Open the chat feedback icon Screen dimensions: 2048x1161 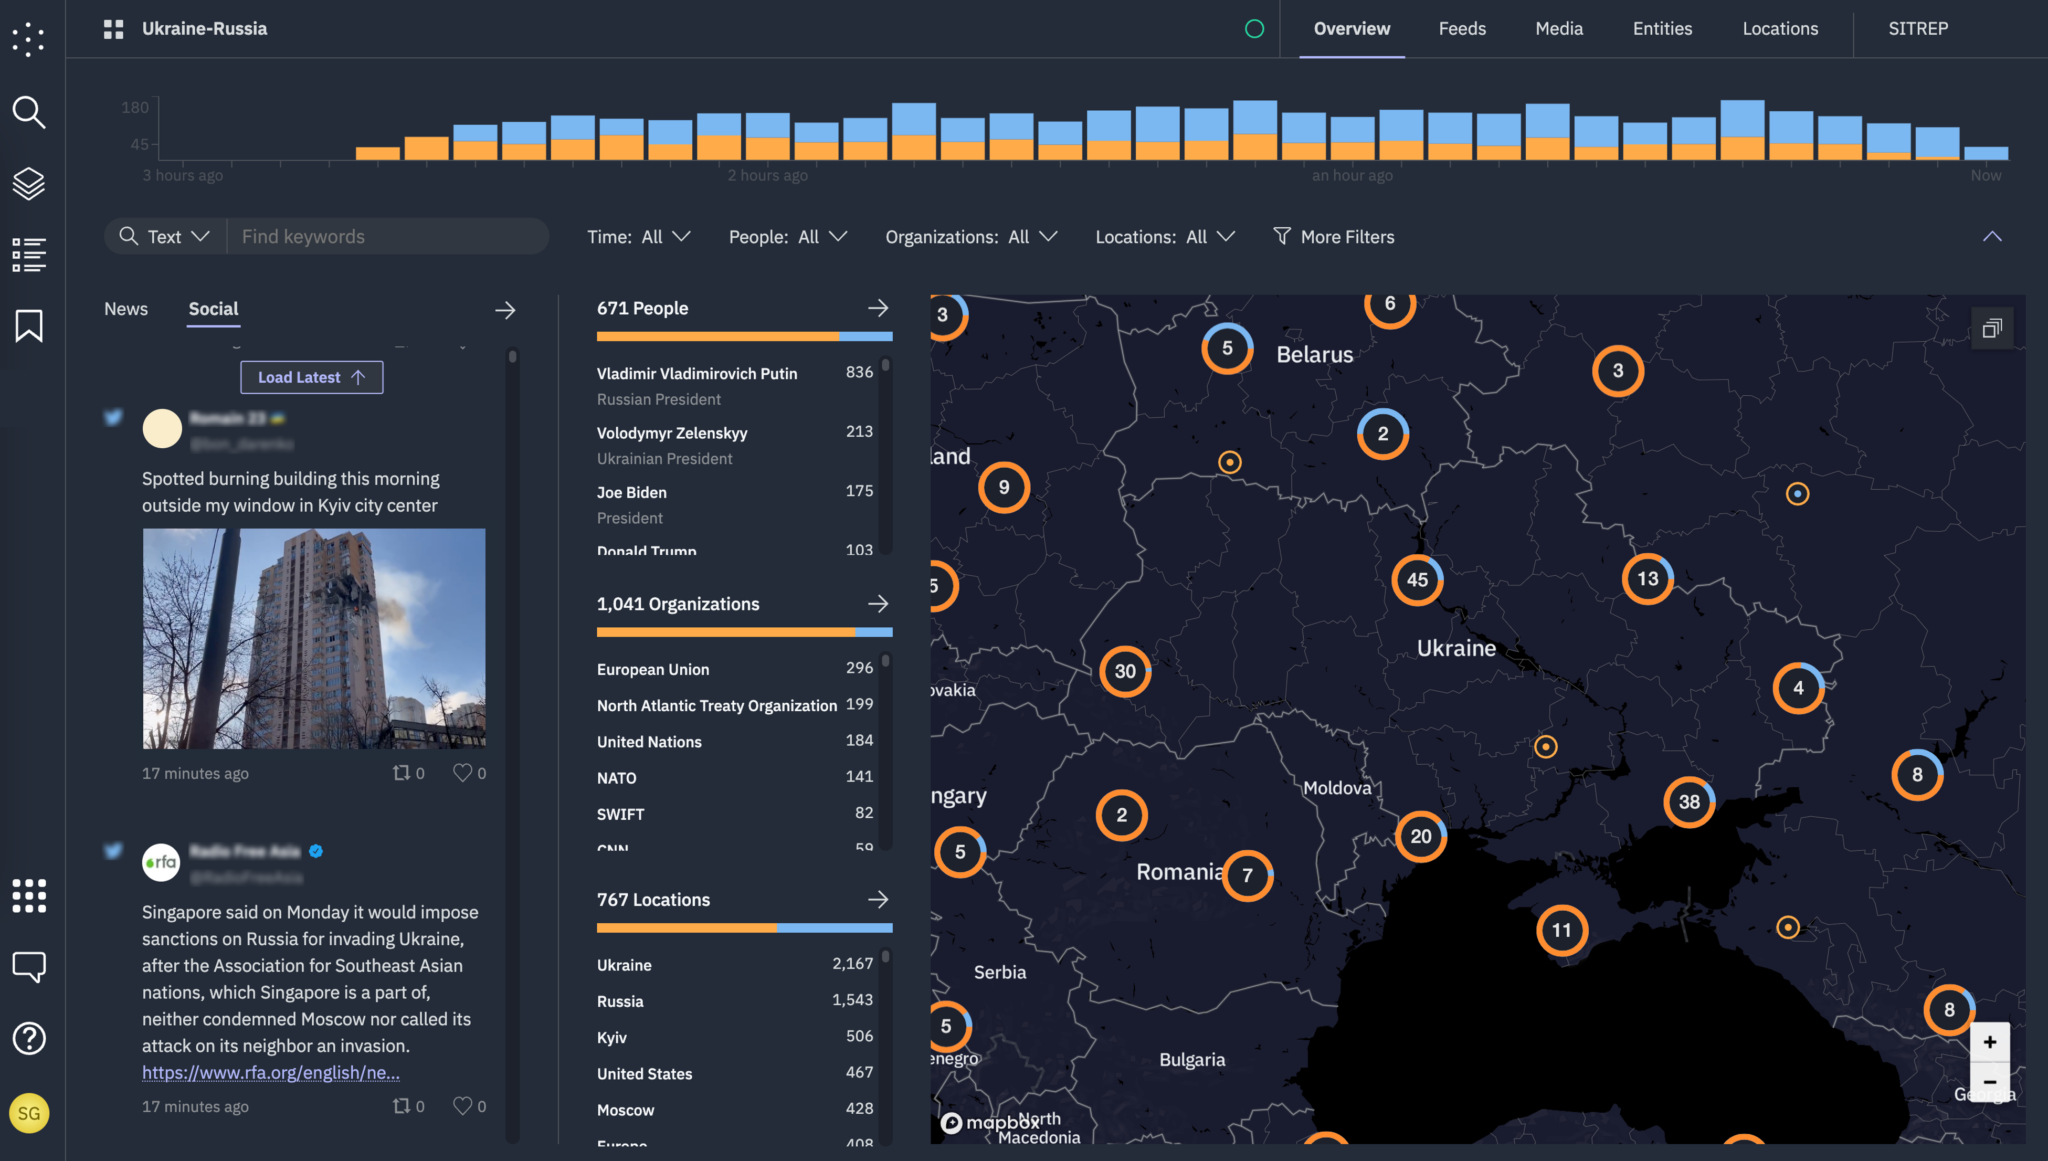tap(29, 966)
